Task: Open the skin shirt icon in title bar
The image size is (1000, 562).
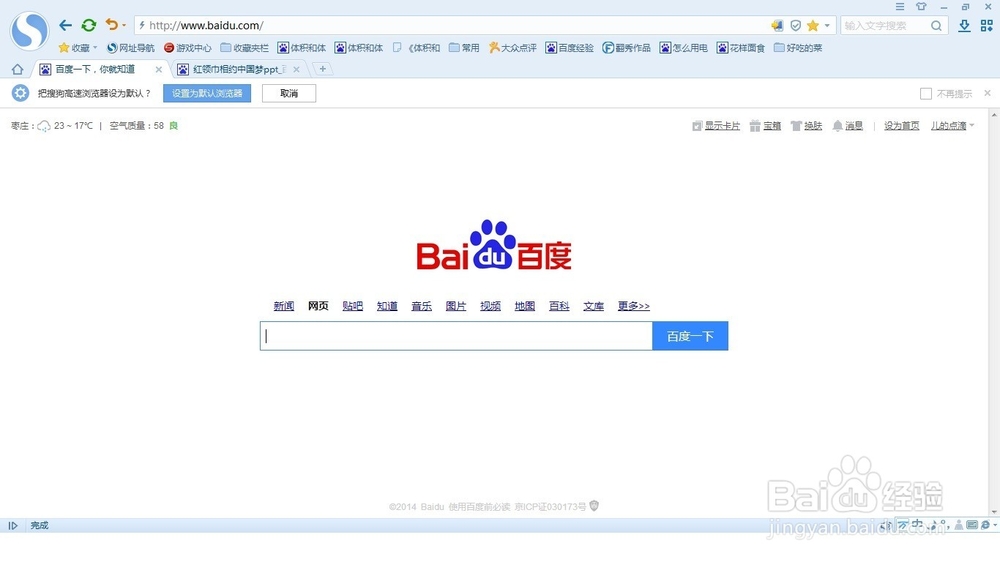Action: pyautogui.click(x=921, y=6)
